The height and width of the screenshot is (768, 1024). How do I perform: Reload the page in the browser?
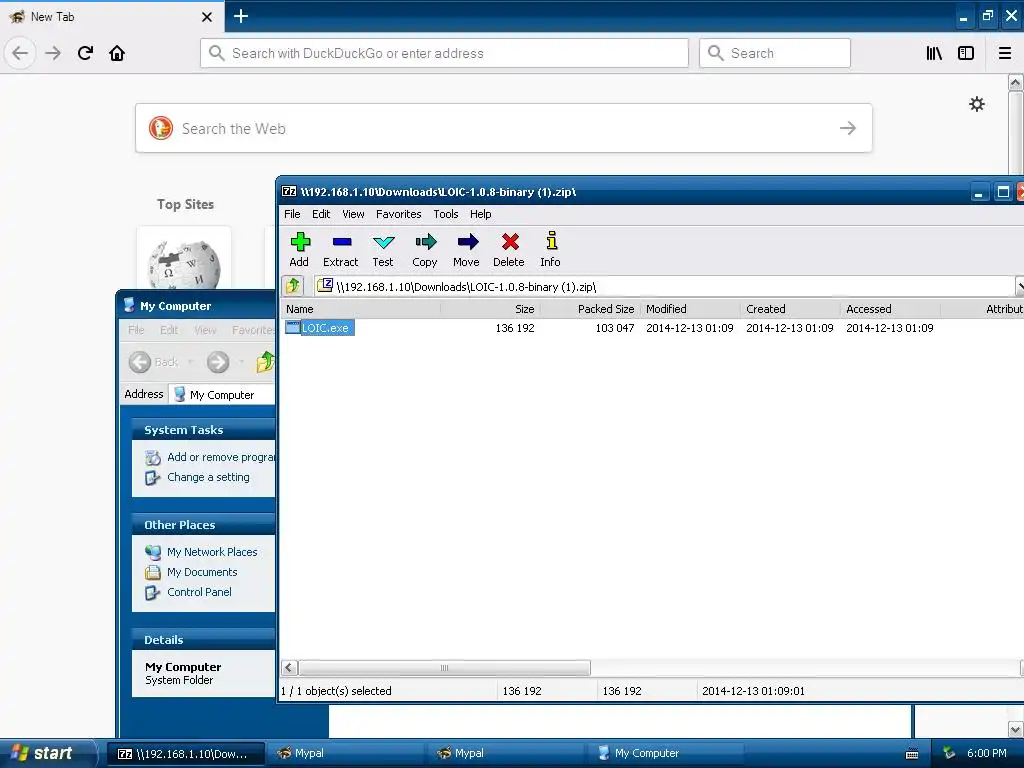click(x=85, y=53)
